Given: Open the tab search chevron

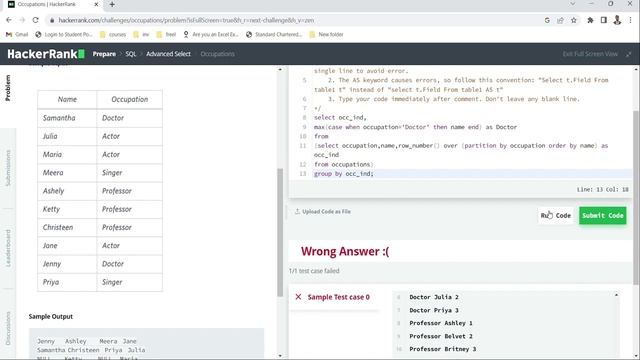Looking at the screenshot, I should 573,4.
